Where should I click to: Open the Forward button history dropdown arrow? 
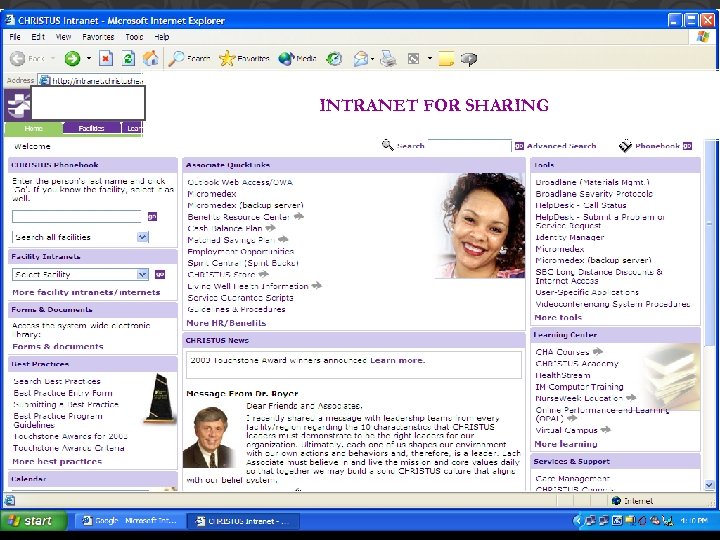pyautogui.click(x=89, y=58)
